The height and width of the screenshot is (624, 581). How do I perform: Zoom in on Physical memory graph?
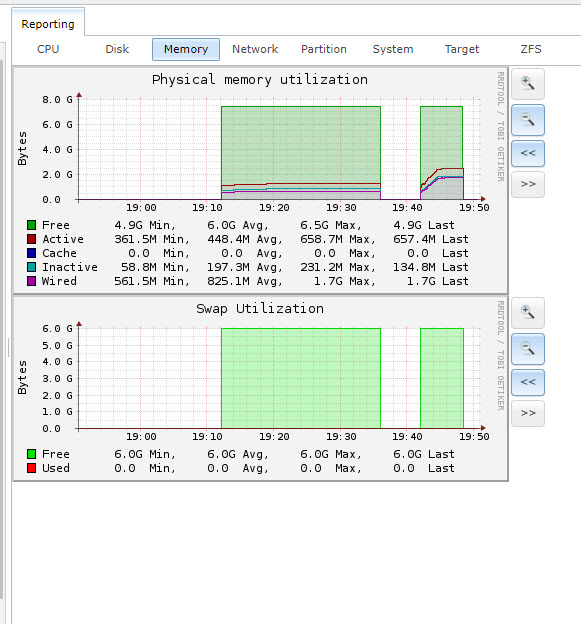[528, 84]
